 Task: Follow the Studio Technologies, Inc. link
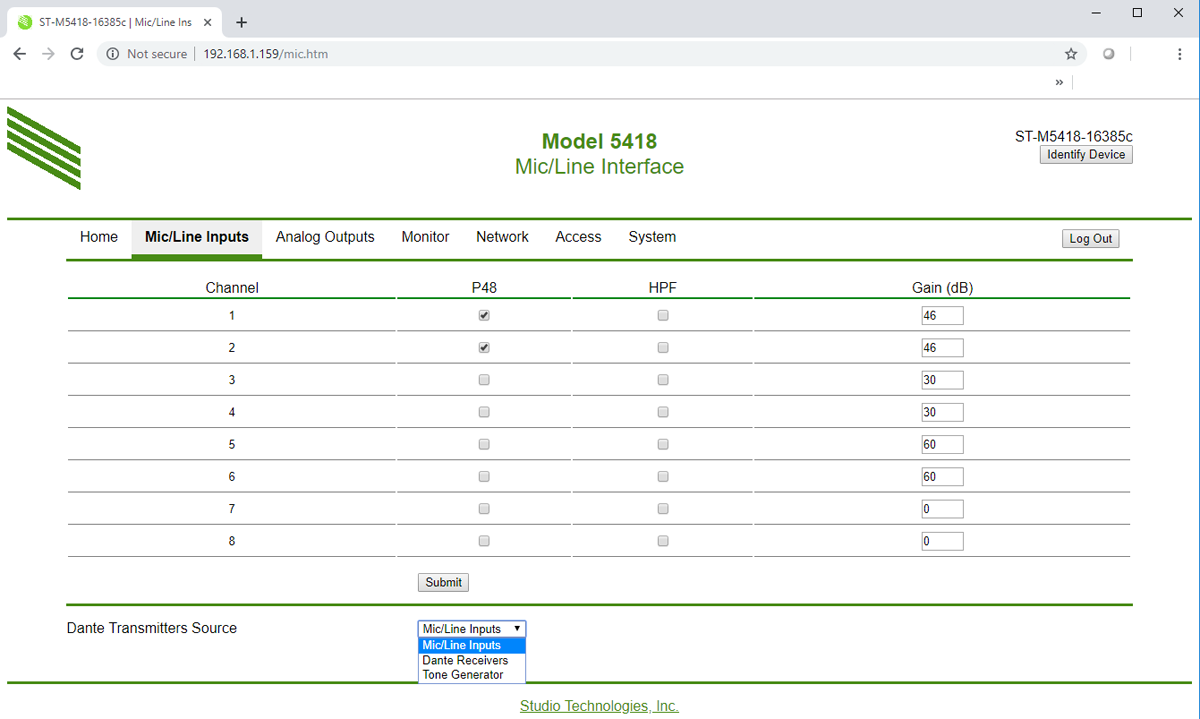599,706
